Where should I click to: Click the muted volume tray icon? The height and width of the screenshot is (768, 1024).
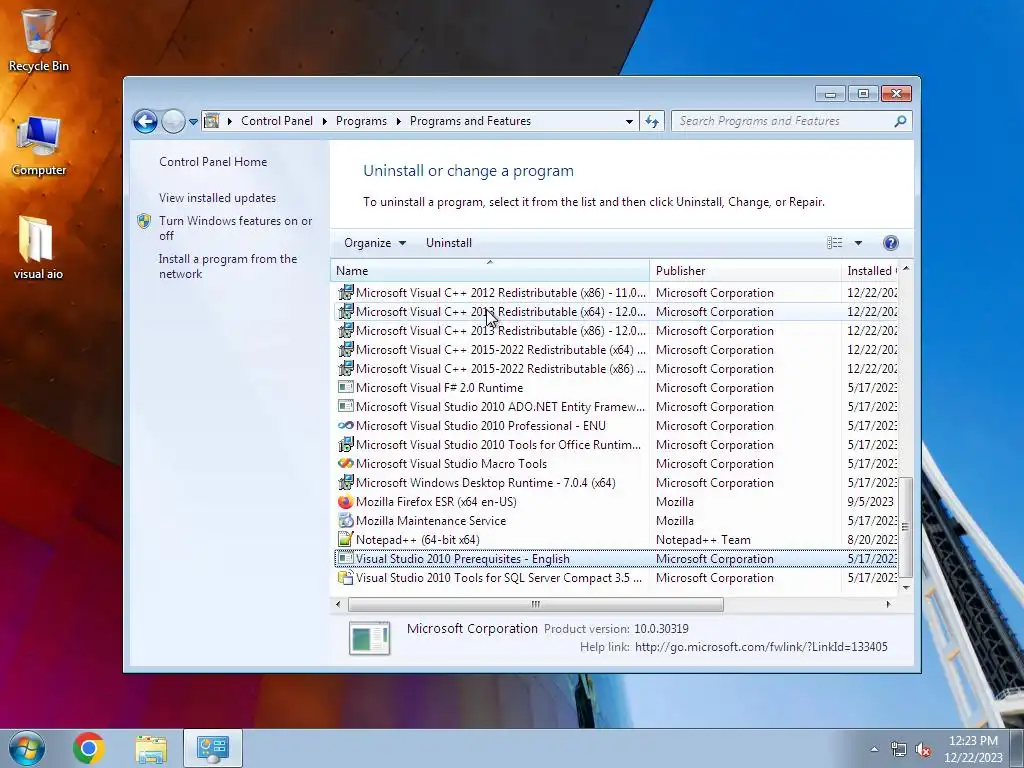tap(923, 749)
